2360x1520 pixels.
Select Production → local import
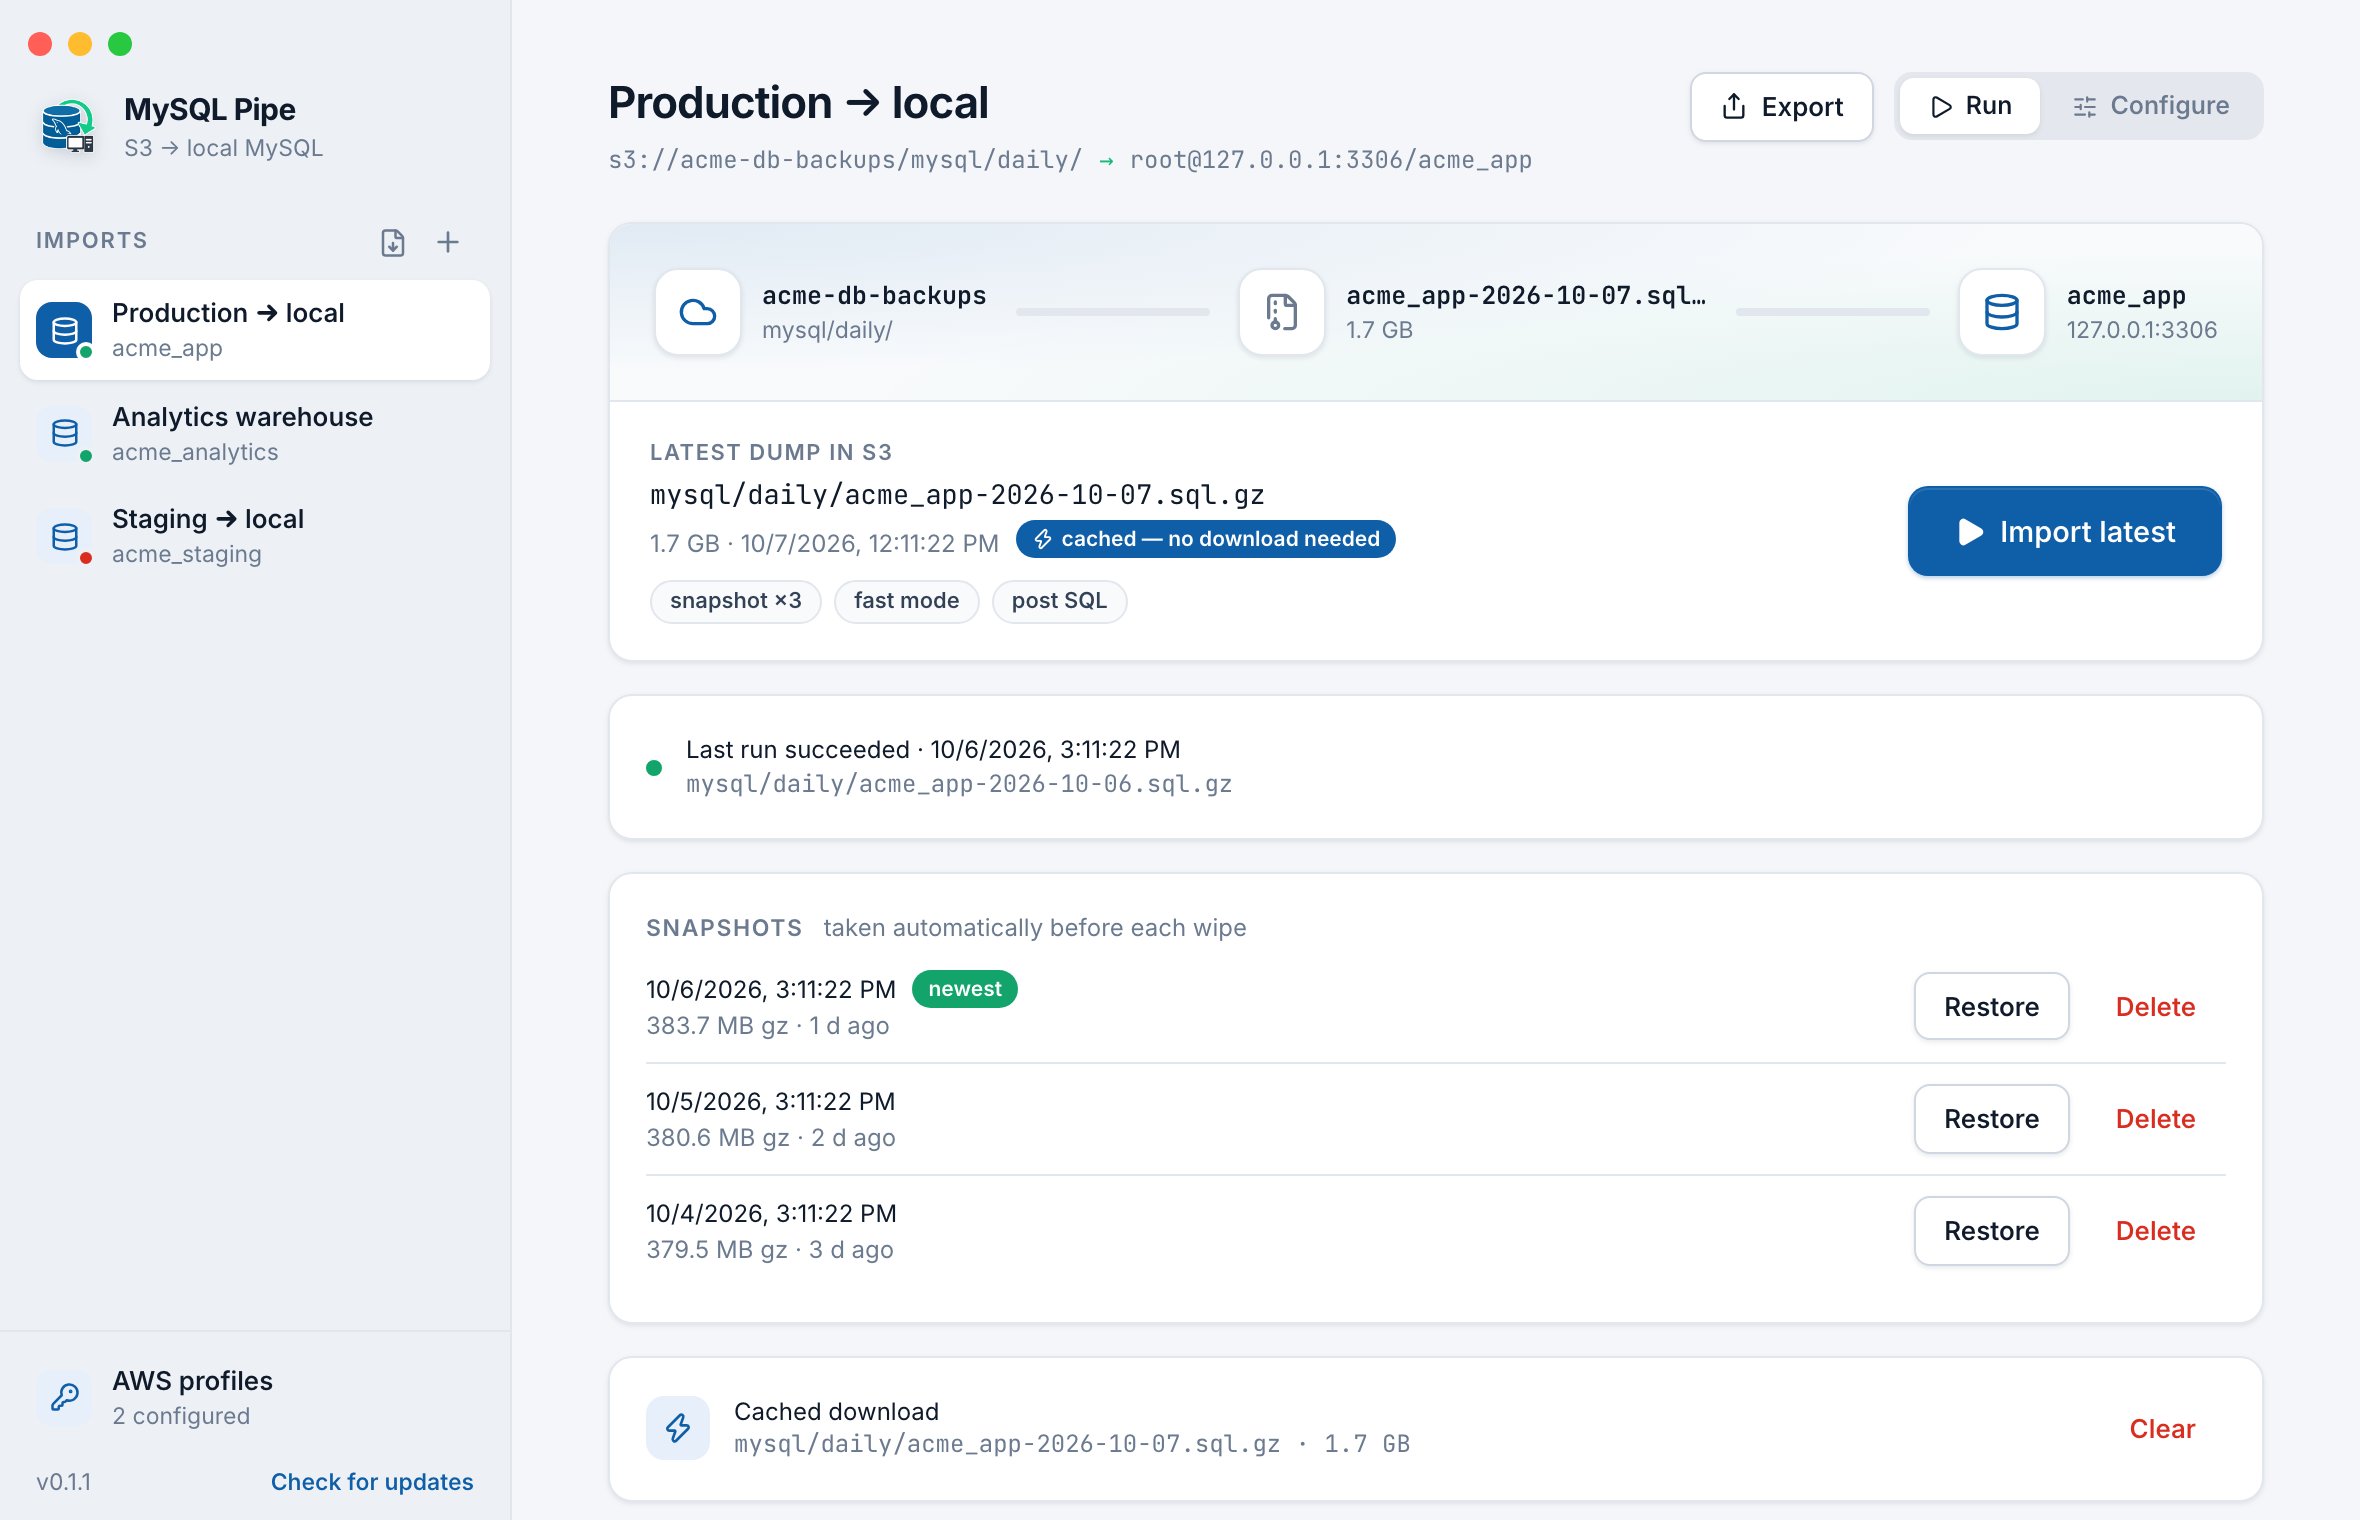click(x=255, y=330)
